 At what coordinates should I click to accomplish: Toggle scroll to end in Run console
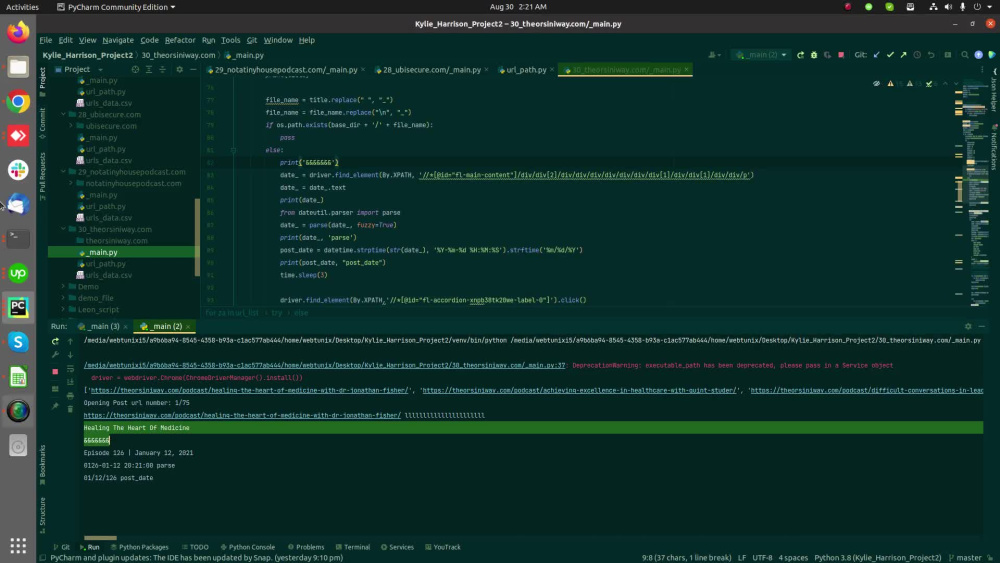[70, 382]
